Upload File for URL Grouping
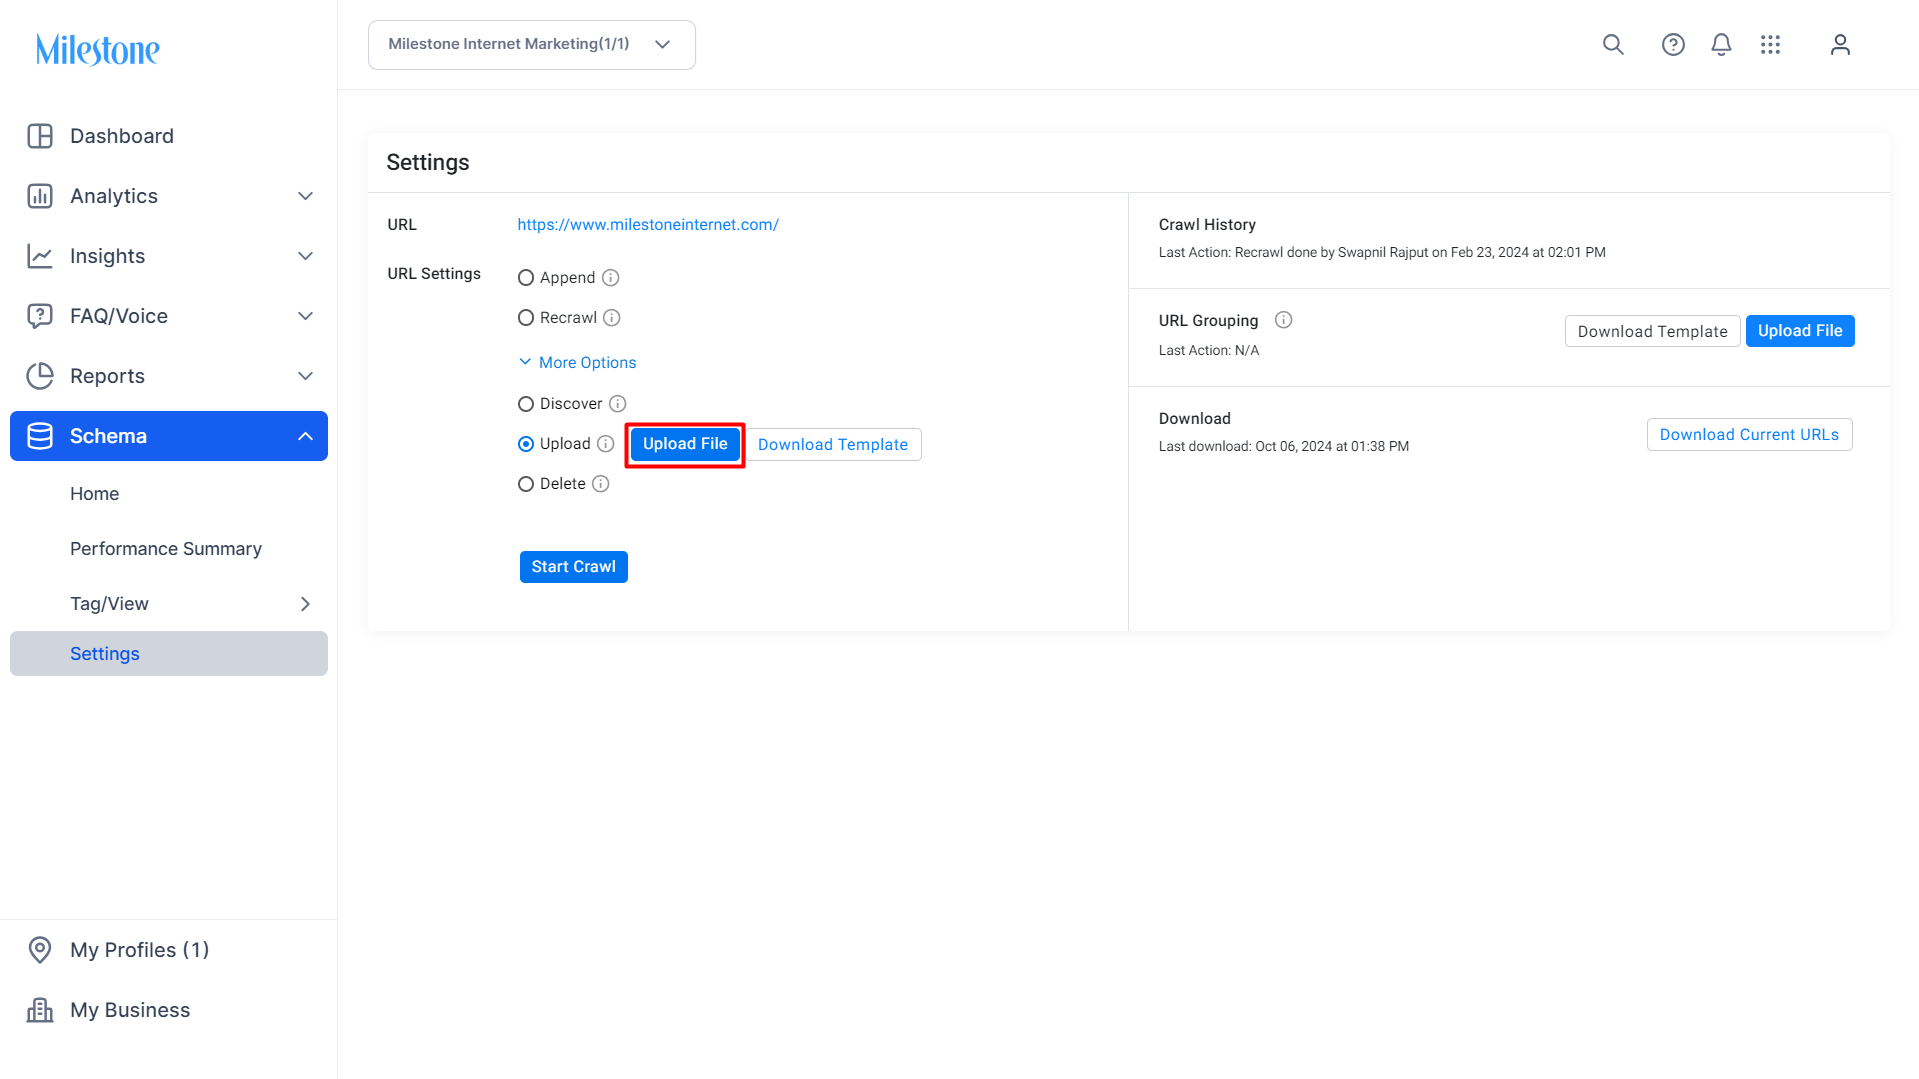The height and width of the screenshot is (1079, 1919). click(1800, 331)
